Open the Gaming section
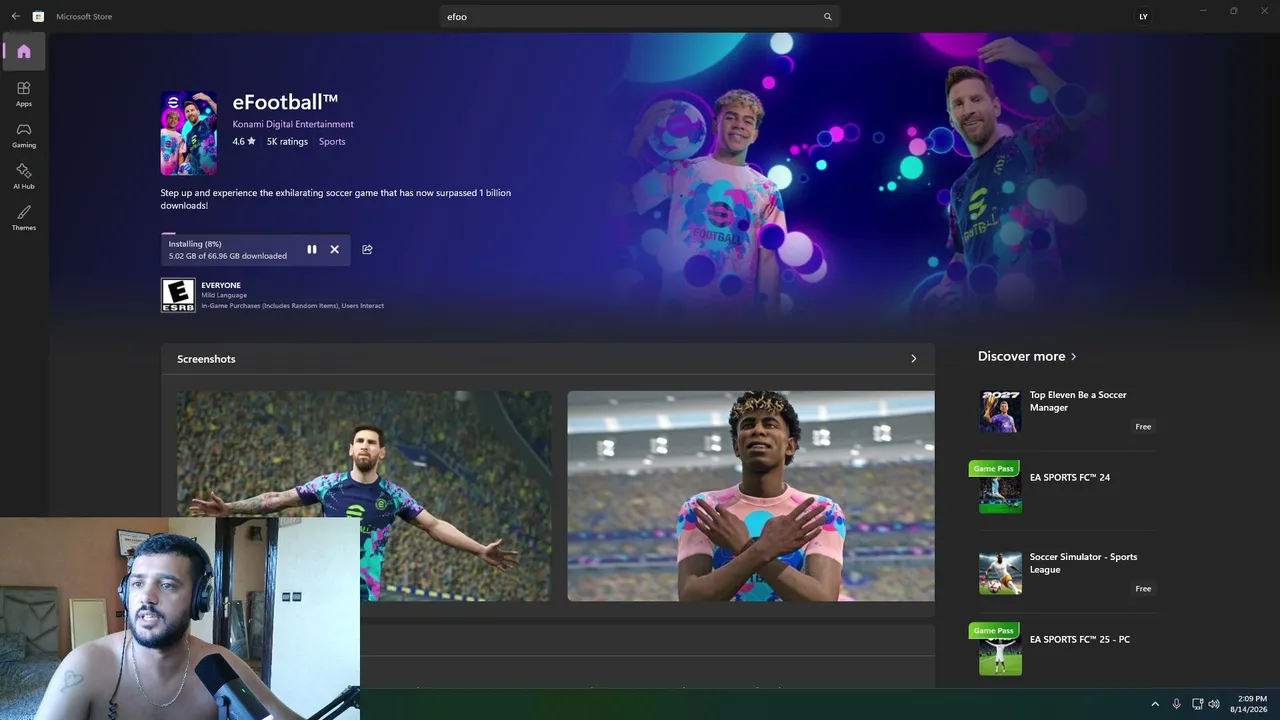 (24, 135)
